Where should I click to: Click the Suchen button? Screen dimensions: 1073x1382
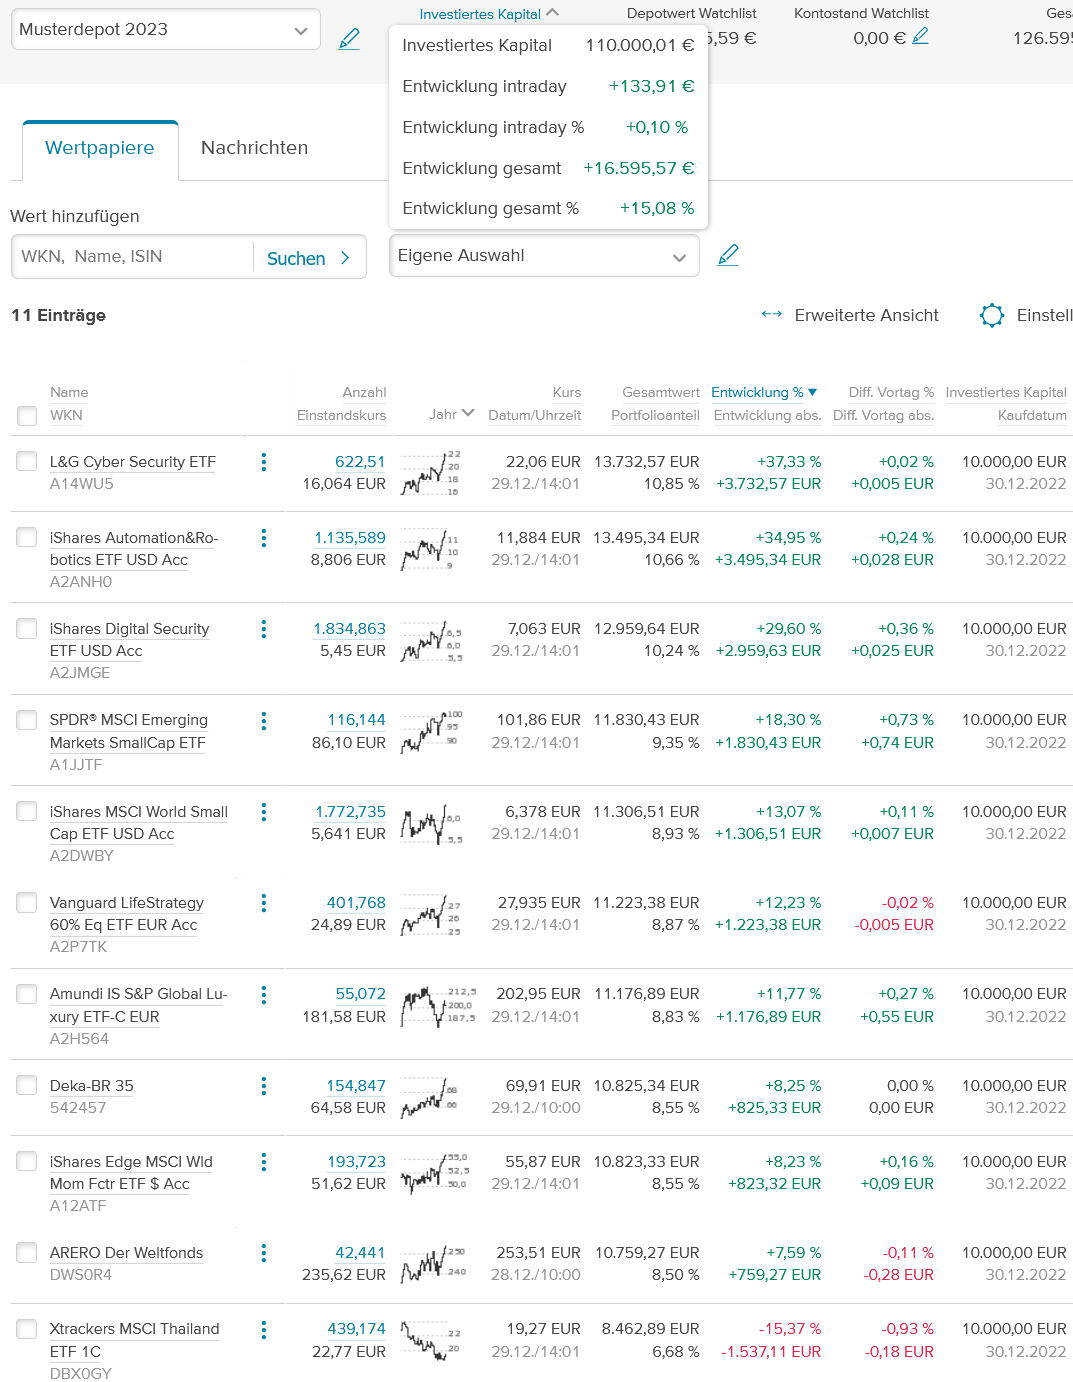(308, 258)
